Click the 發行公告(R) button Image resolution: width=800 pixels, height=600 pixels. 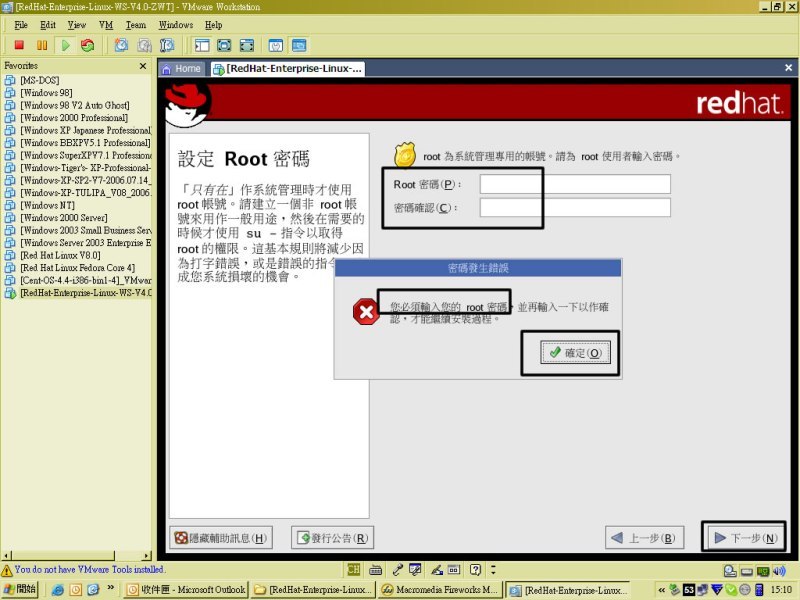[x=333, y=538]
